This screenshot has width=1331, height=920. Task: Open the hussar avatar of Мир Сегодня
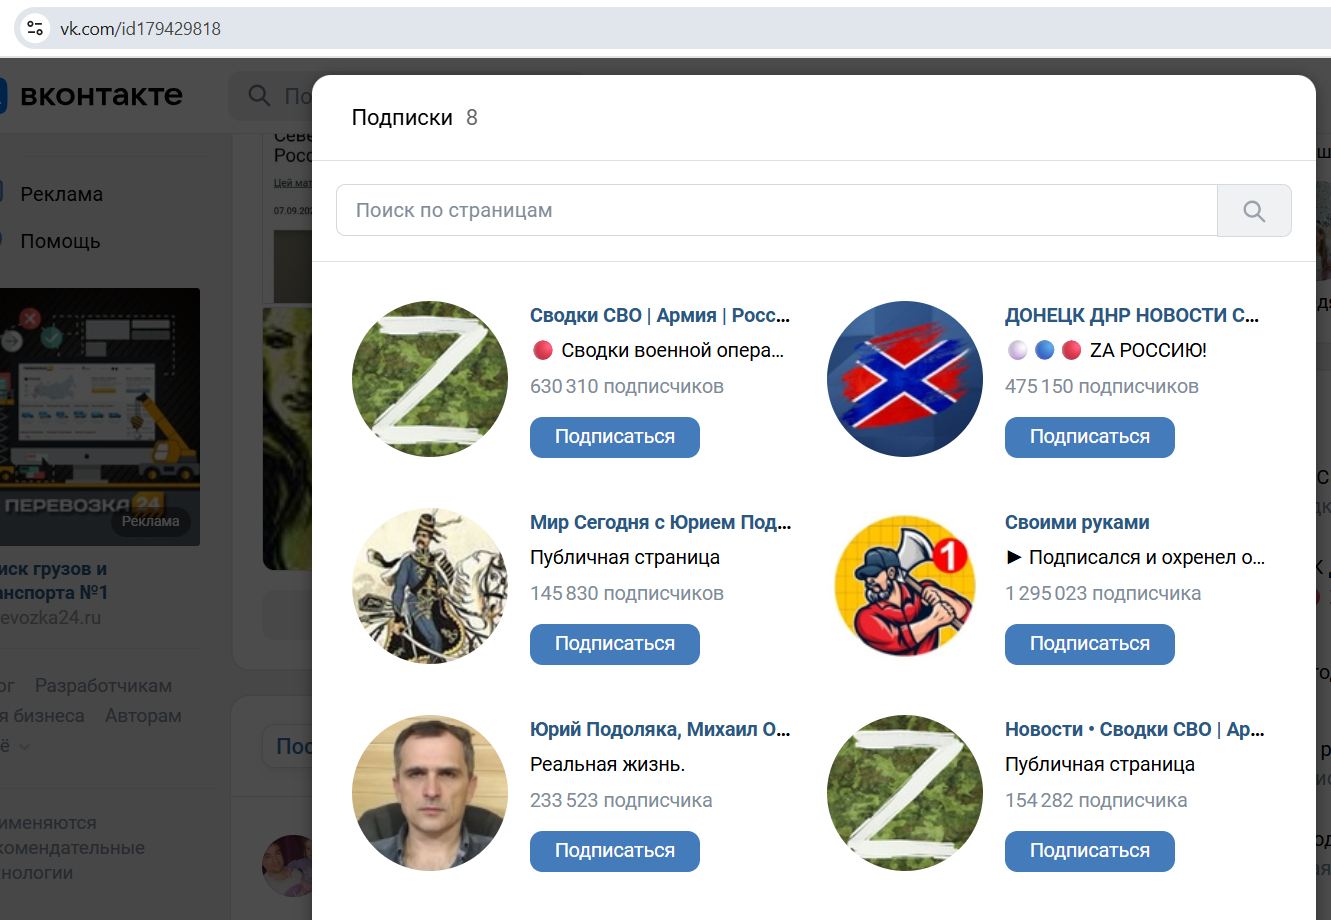[430, 586]
